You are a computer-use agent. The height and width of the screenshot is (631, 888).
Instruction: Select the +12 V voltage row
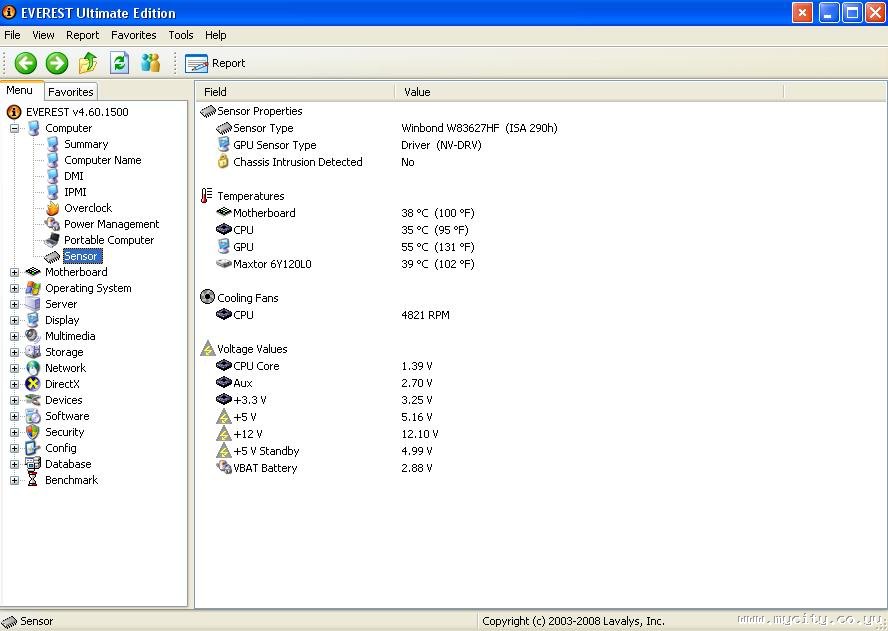pyautogui.click(x=247, y=434)
